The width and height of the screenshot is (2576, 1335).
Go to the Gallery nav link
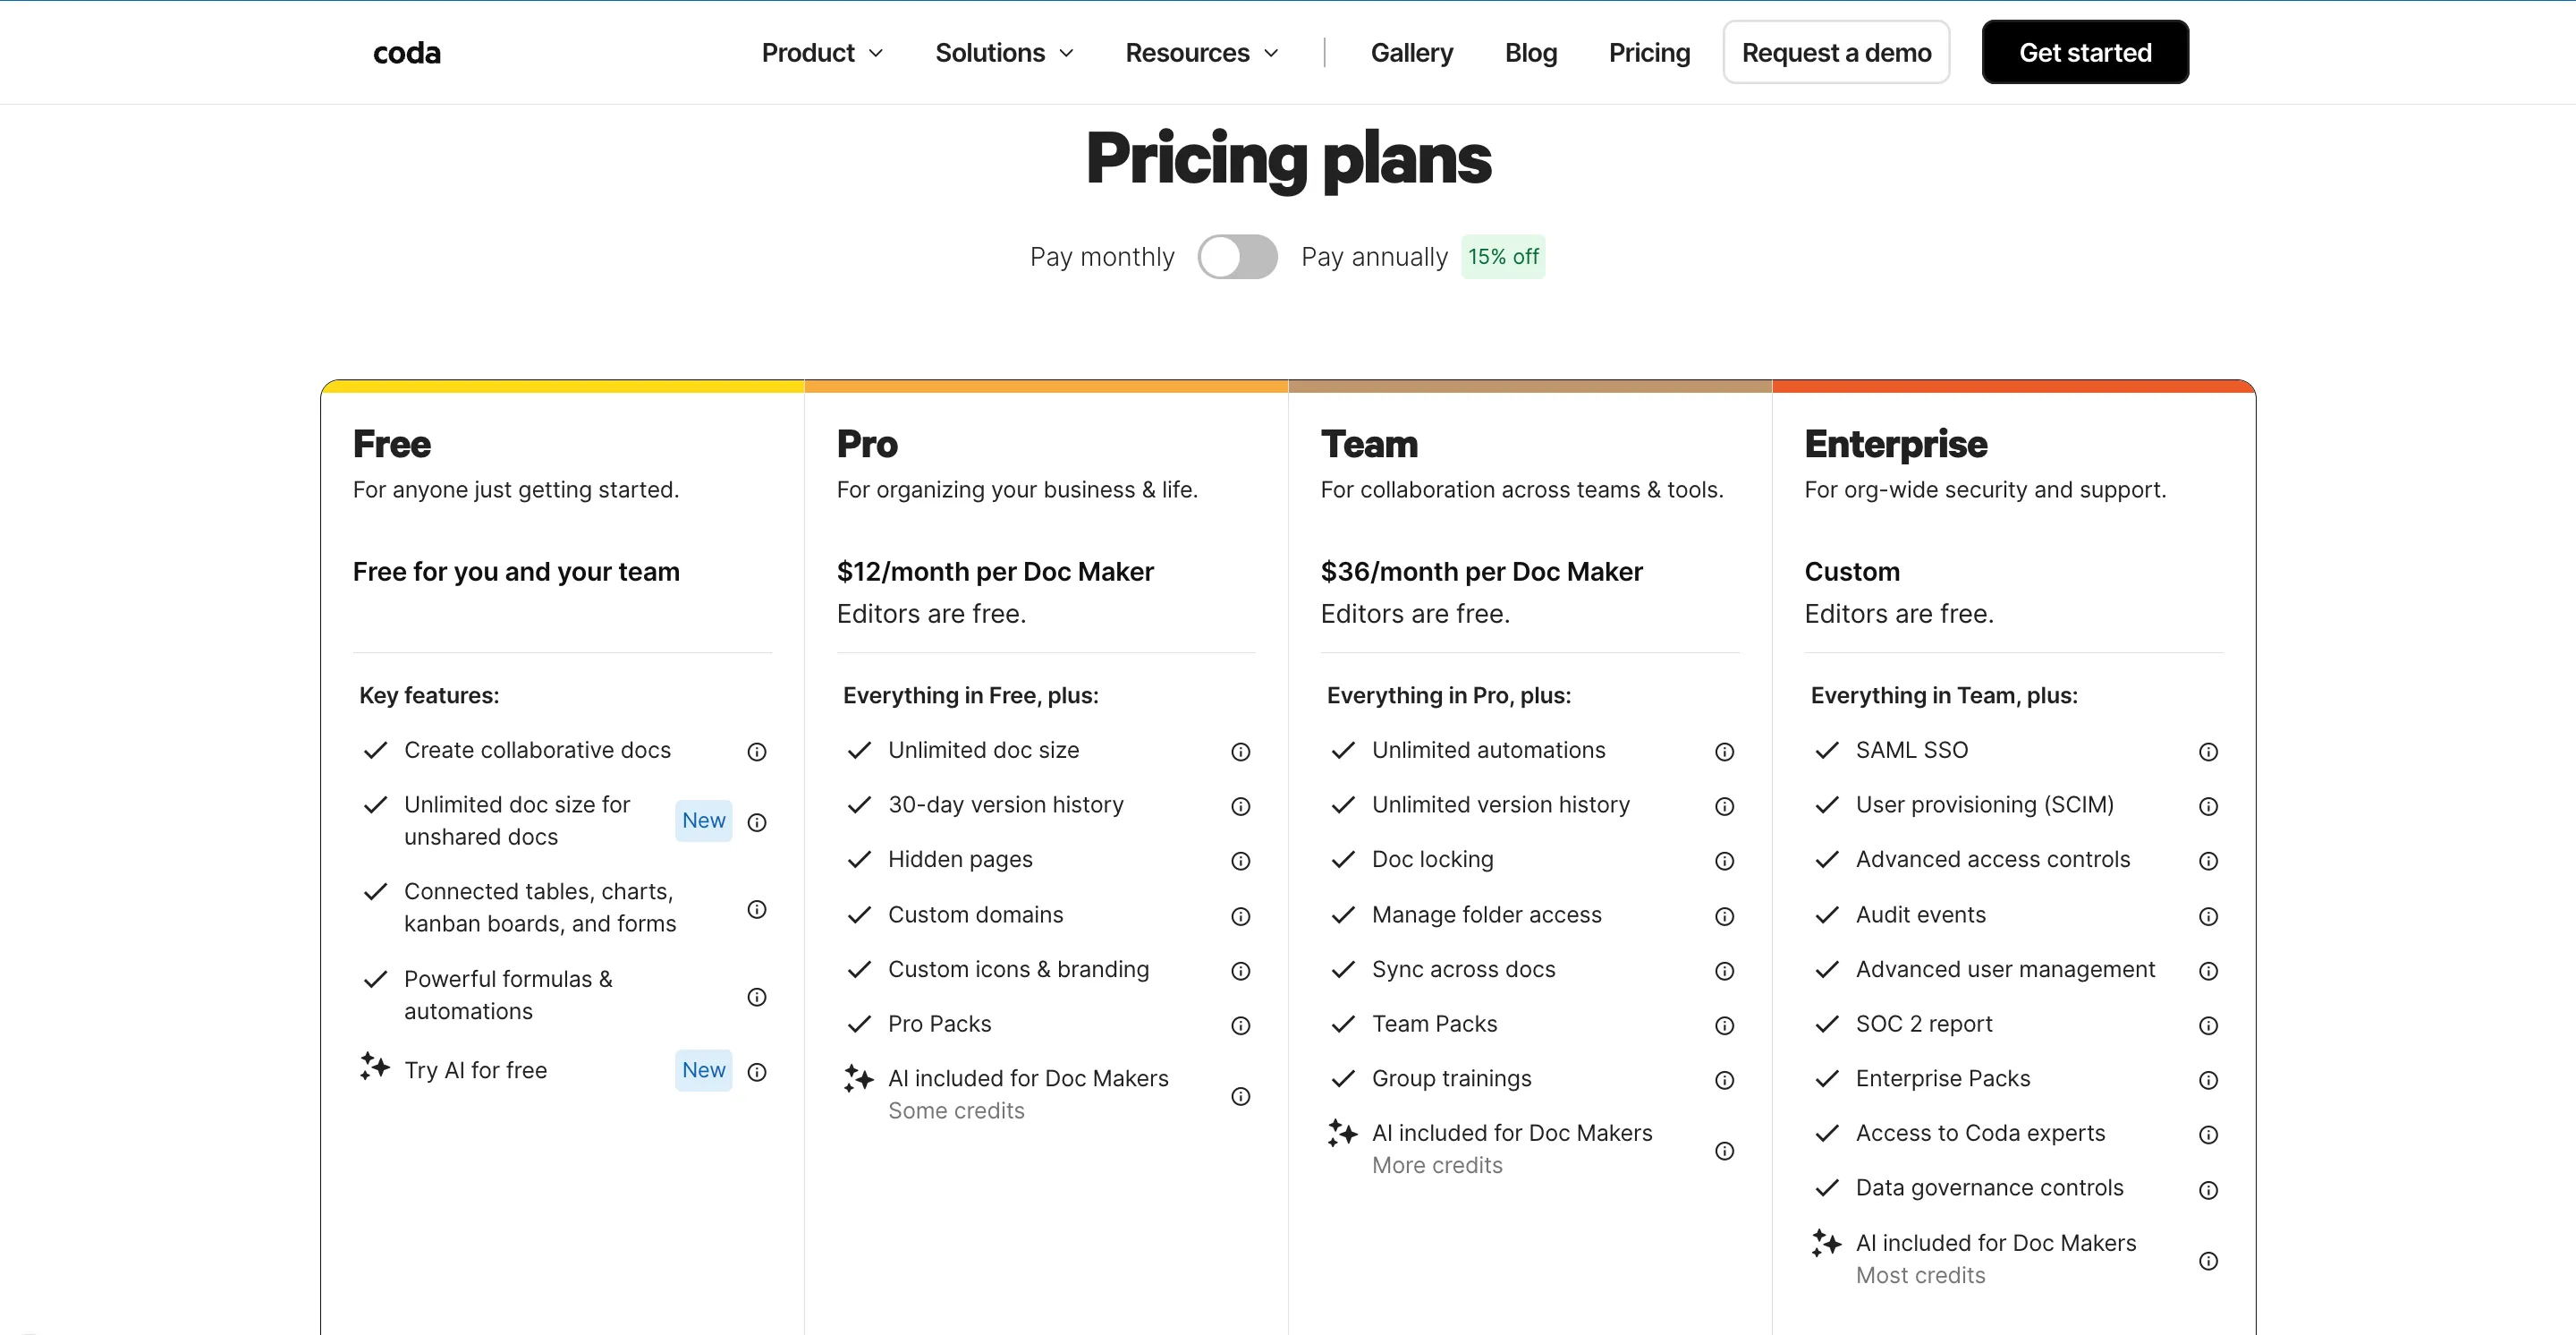click(1411, 53)
